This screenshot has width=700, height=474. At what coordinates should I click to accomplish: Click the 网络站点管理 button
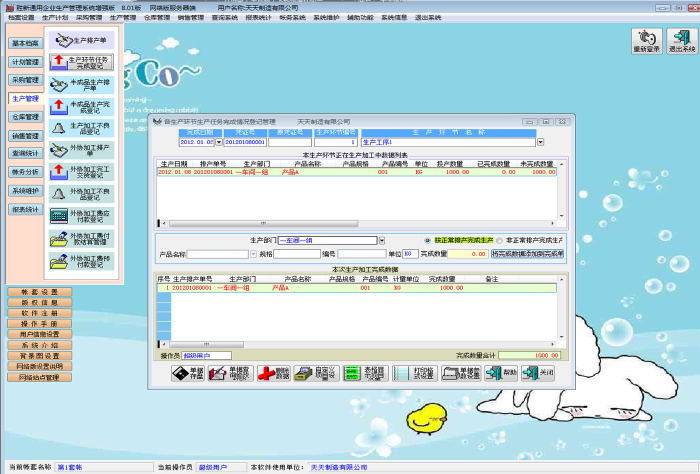click(x=40, y=377)
